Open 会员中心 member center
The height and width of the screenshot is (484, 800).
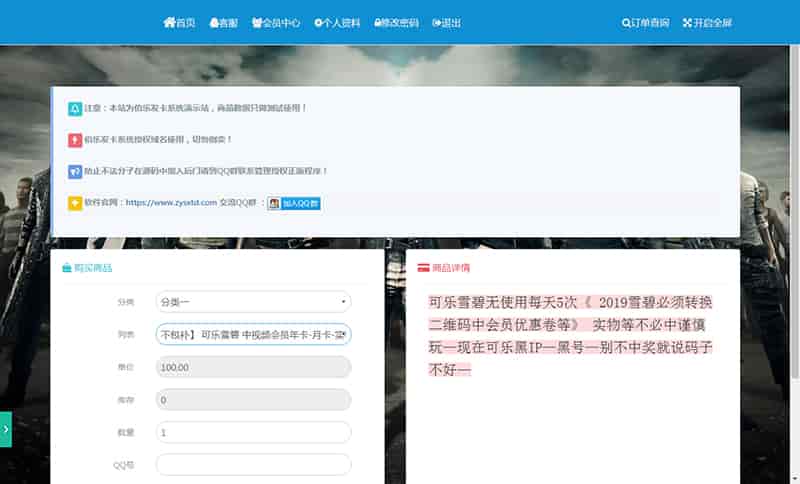click(276, 23)
